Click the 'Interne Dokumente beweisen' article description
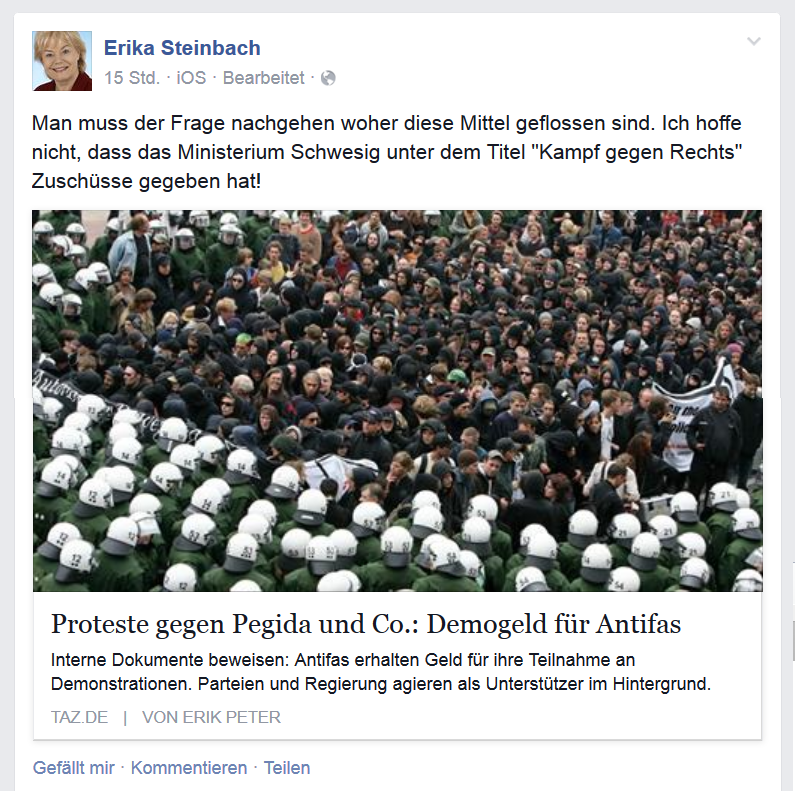Image resolution: width=795 pixels, height=791 pixels. click(381, 672)
